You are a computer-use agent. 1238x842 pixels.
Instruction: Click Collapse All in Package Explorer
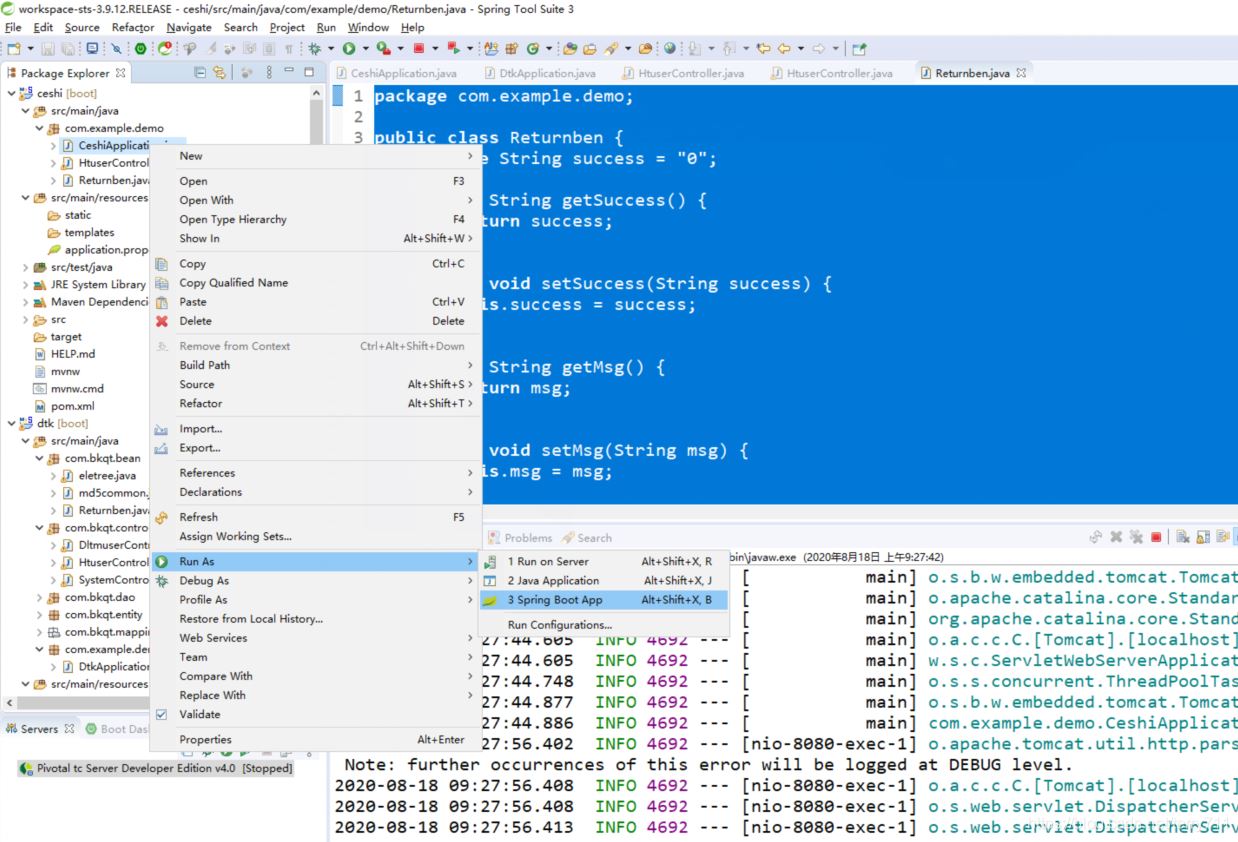click(200, 73)
